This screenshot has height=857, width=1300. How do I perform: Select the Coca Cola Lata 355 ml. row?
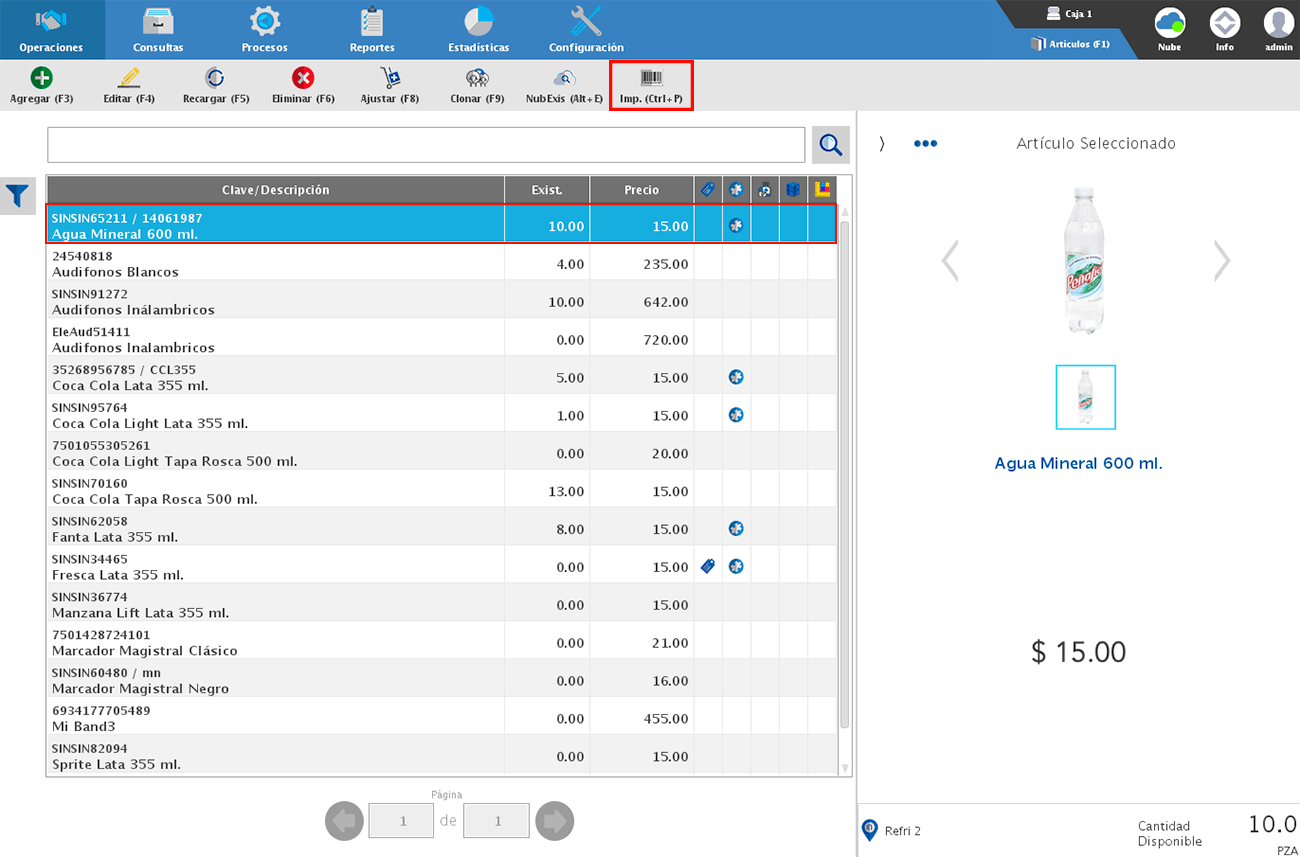pos(275,376)
